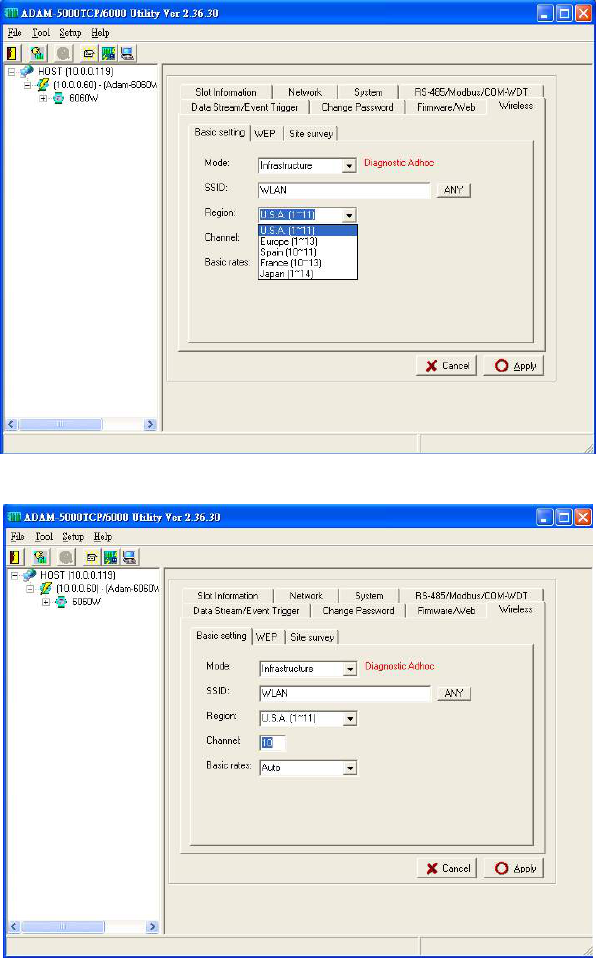
Task: Click the Apply button in the lower window
Action: click(514, 868)
